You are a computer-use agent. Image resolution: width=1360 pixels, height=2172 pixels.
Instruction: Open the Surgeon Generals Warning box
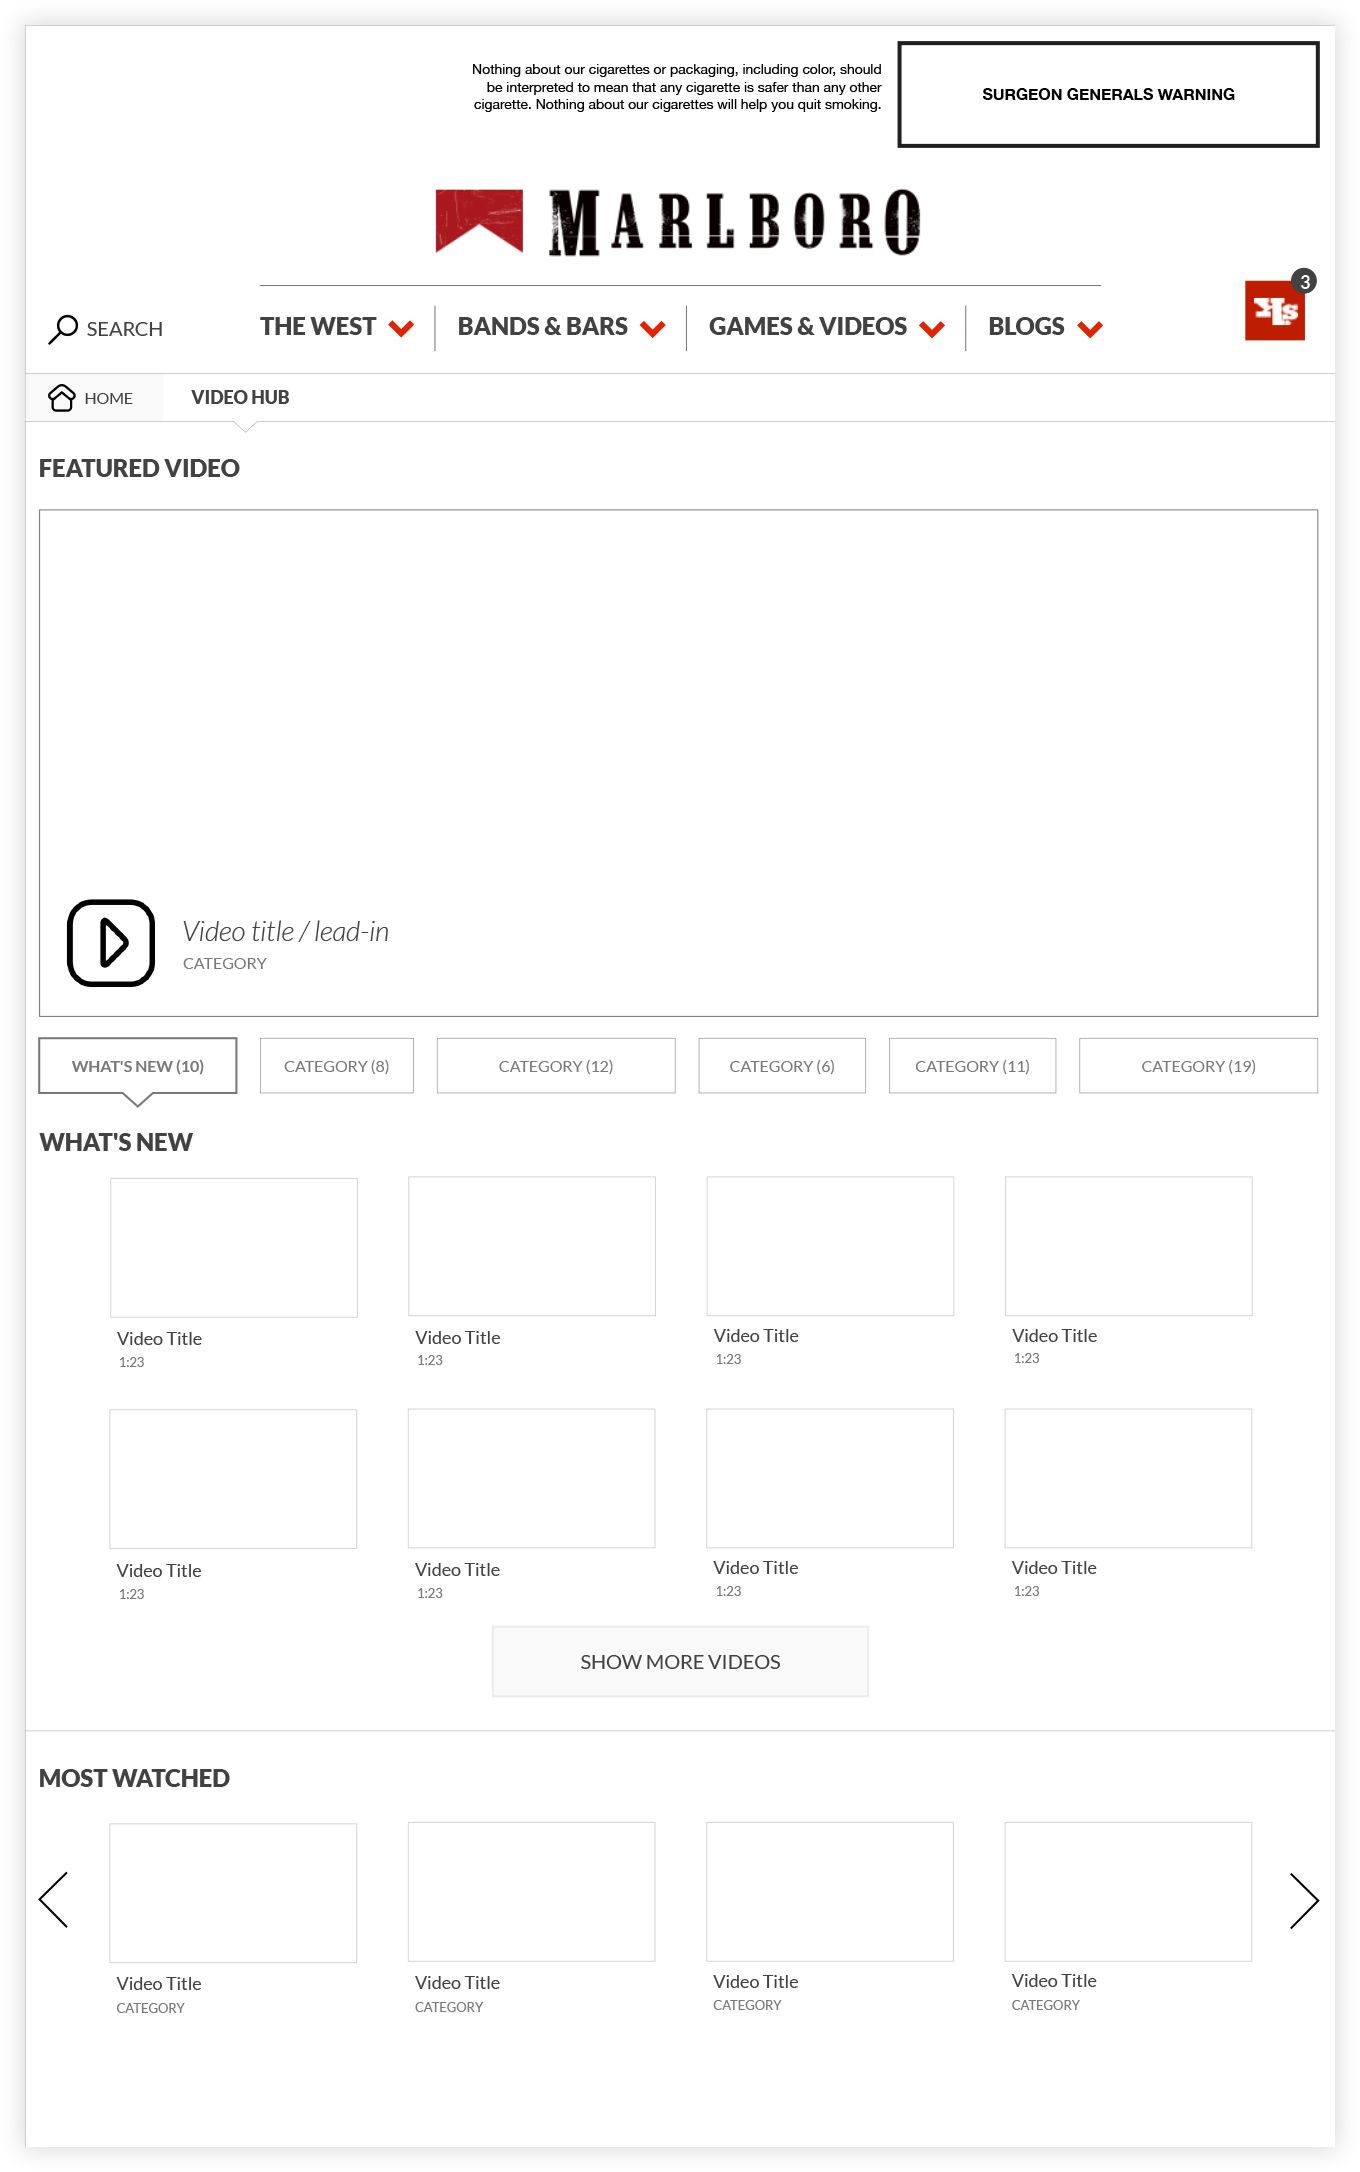[1108, 94]
